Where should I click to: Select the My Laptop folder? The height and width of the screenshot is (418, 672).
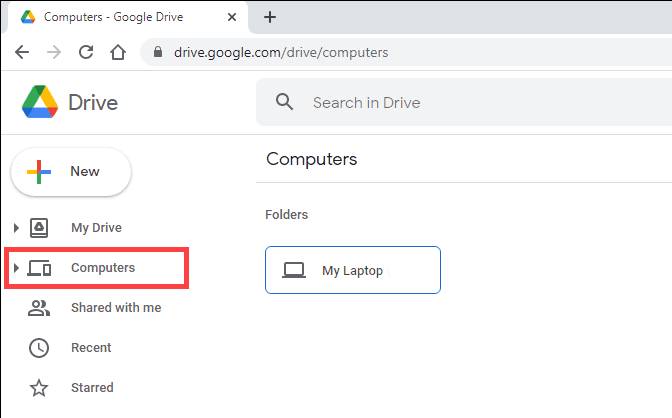coord(353,270)
